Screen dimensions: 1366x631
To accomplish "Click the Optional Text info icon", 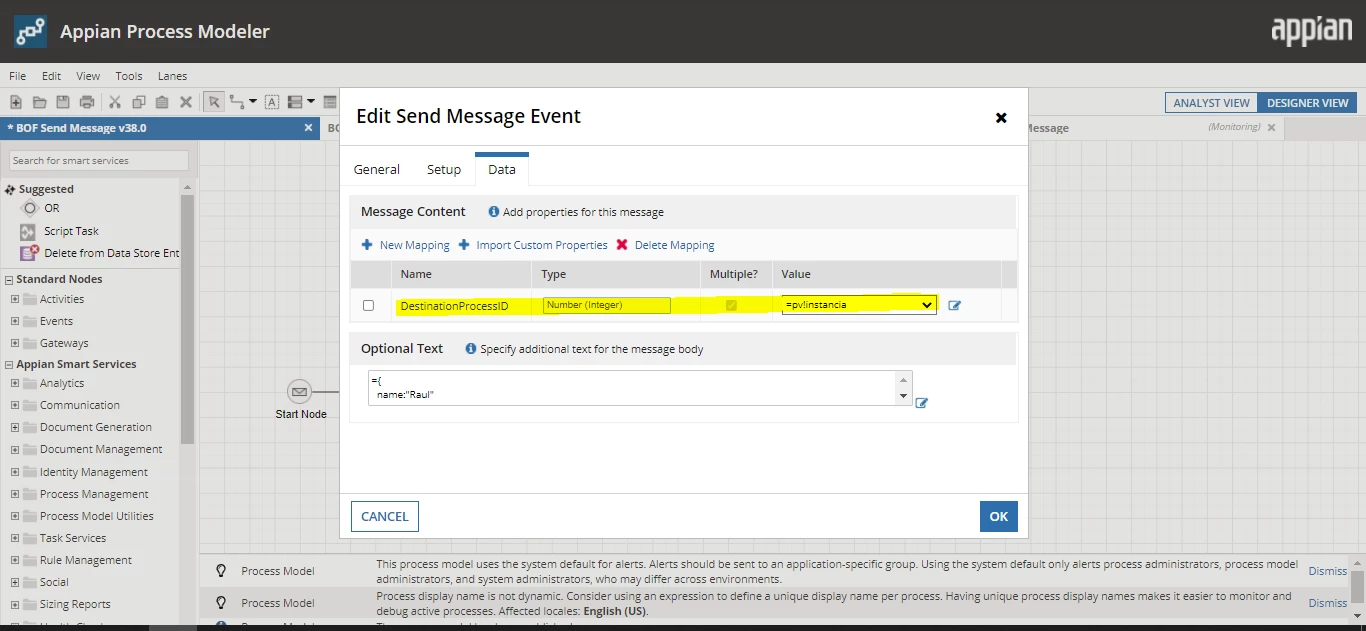I will pyautogui.click(x=471, y=349).
